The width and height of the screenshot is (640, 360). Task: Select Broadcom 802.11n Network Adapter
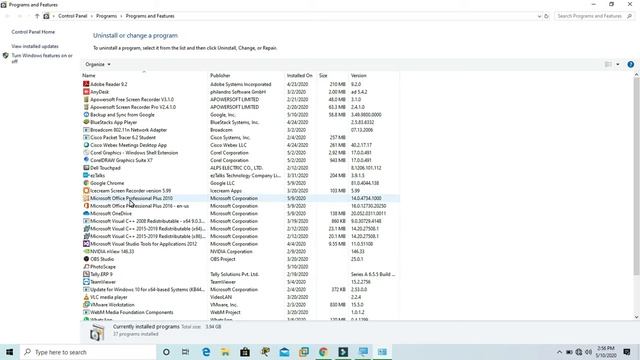240,130
